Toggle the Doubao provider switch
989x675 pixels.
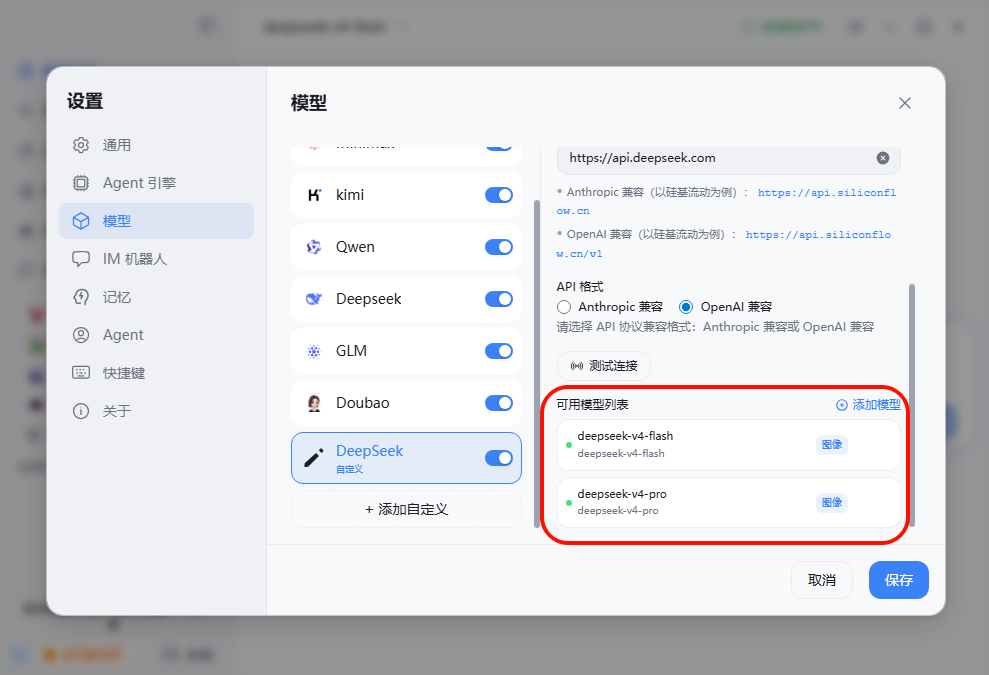(x=499, y=402)
